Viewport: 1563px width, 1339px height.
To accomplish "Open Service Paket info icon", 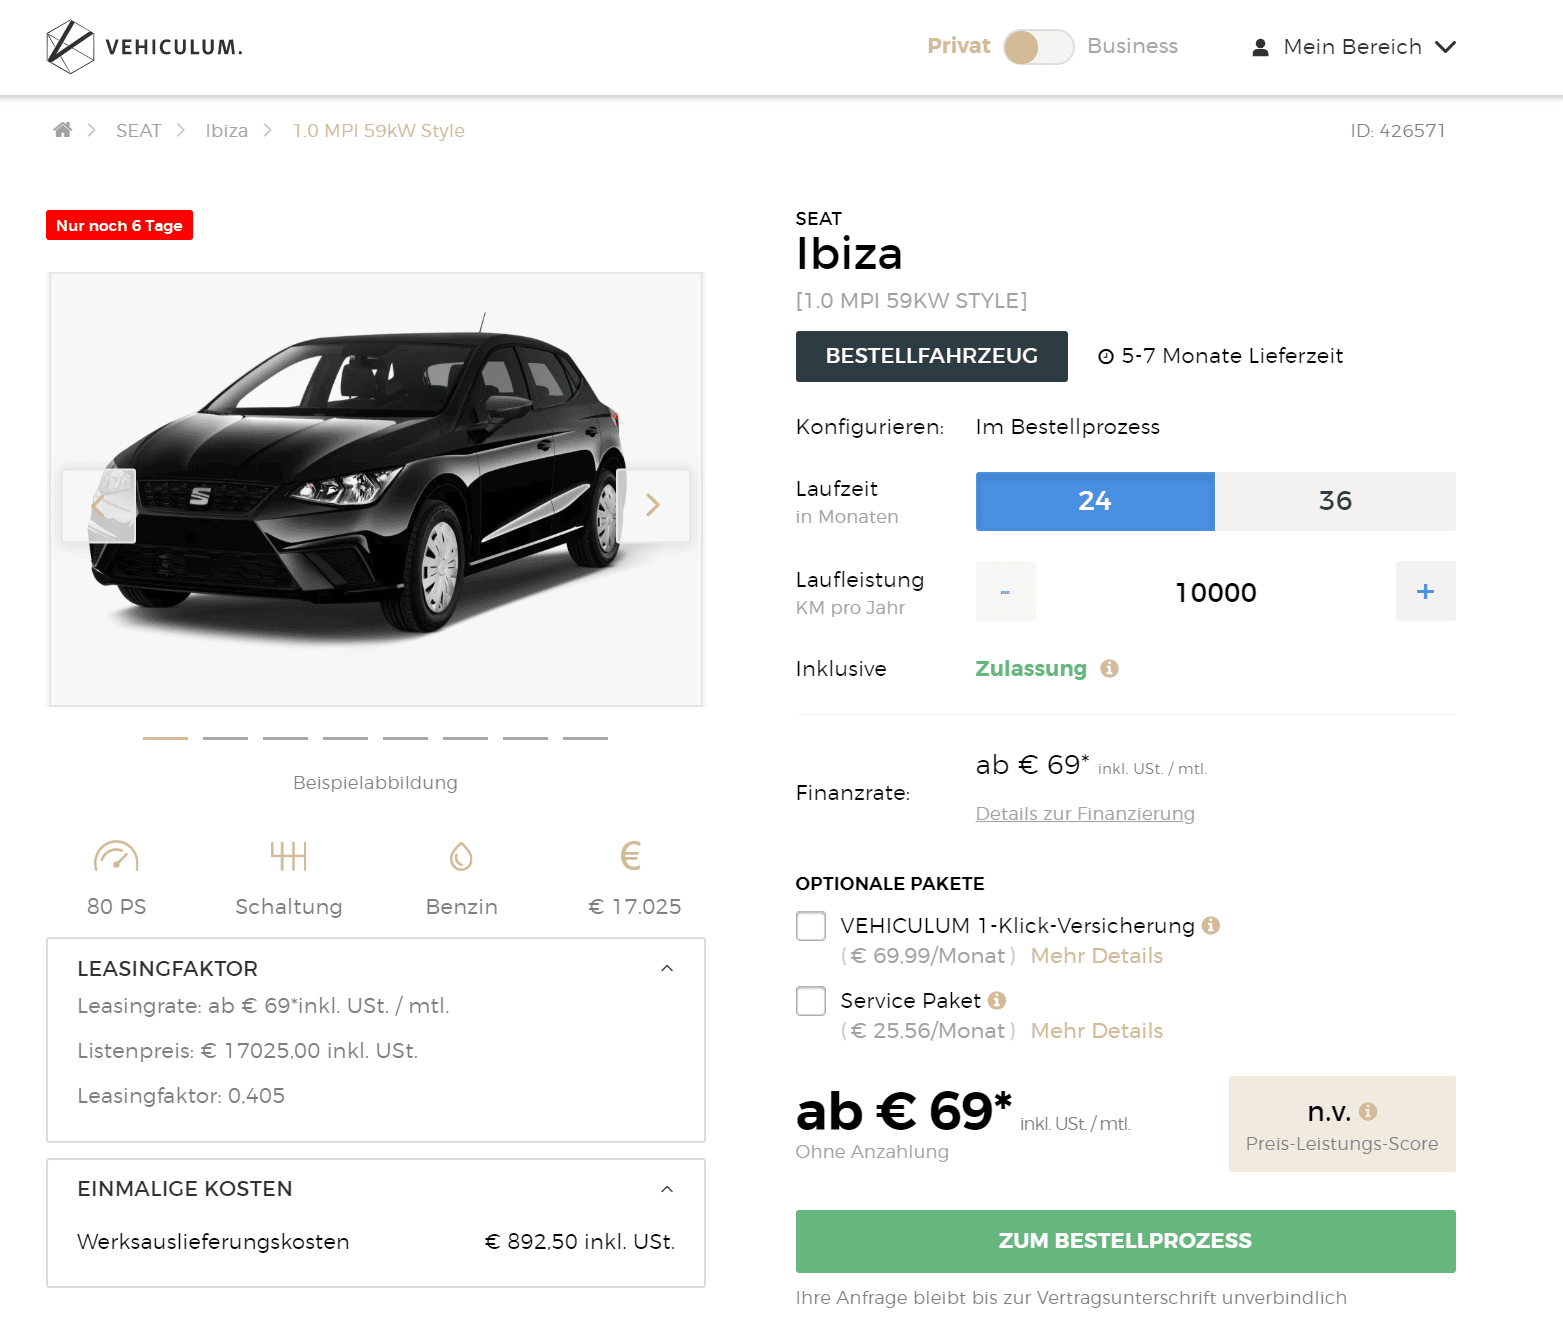I will [997, 1000].
